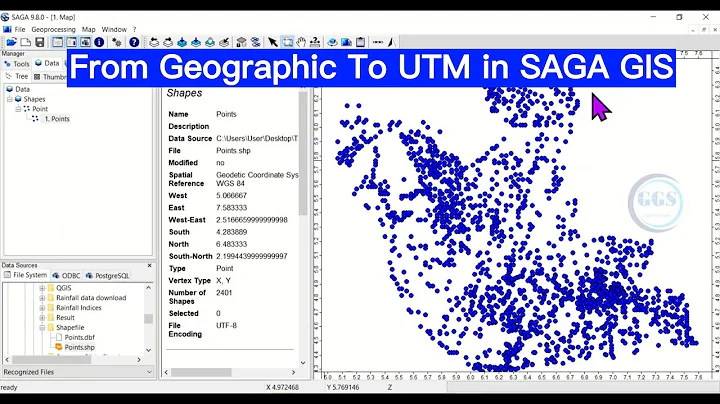Viewport: 720px width, 404px height.
Task: Open the ? help menu
Action: point(135,29)
